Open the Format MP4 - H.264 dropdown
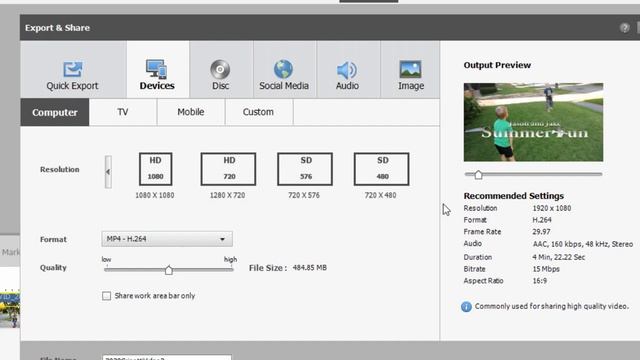 click(x=167, y=239)
